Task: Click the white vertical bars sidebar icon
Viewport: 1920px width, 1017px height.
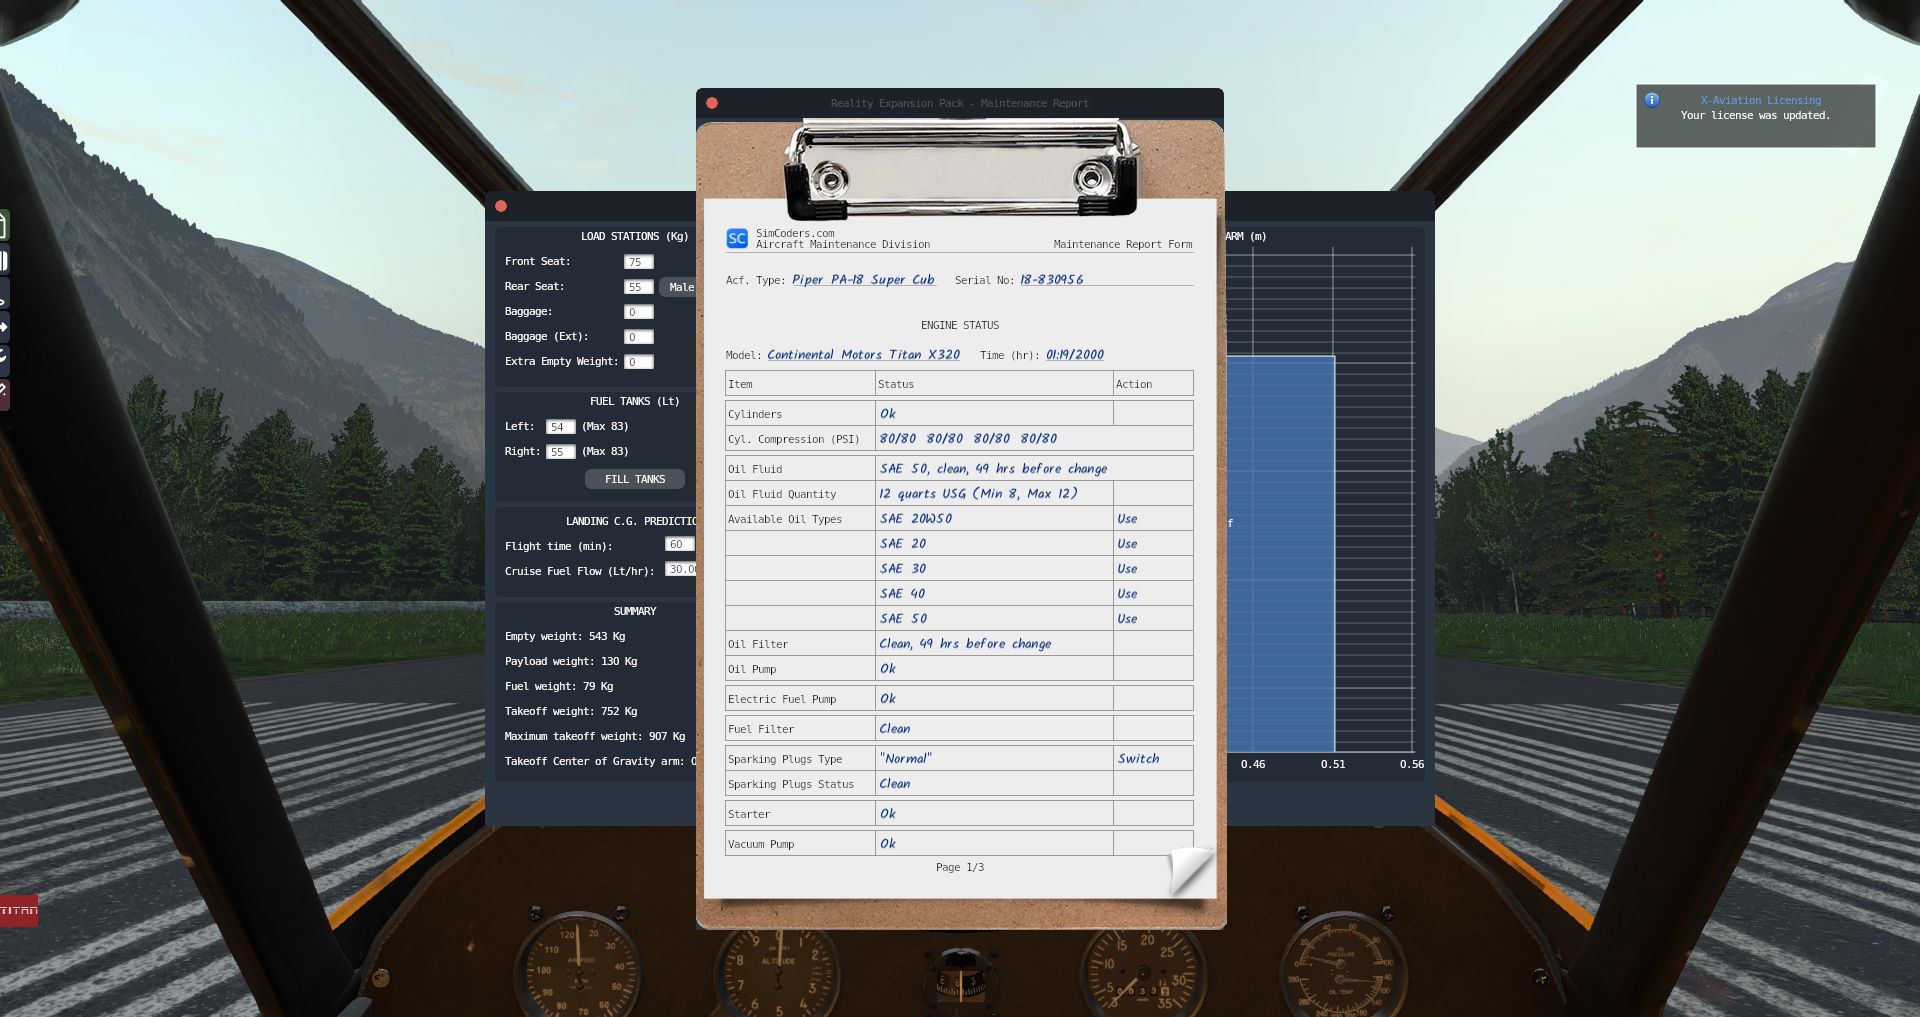Action: click(4, 262)
